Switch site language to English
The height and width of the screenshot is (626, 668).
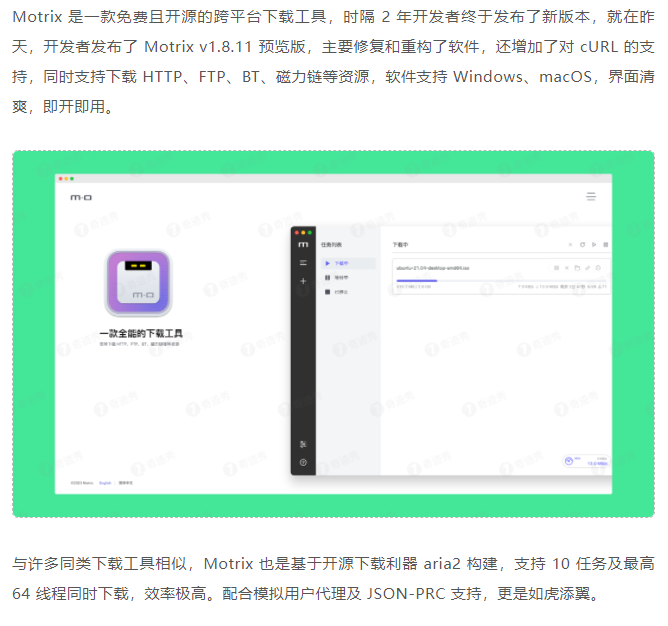[x=105, y=483]
